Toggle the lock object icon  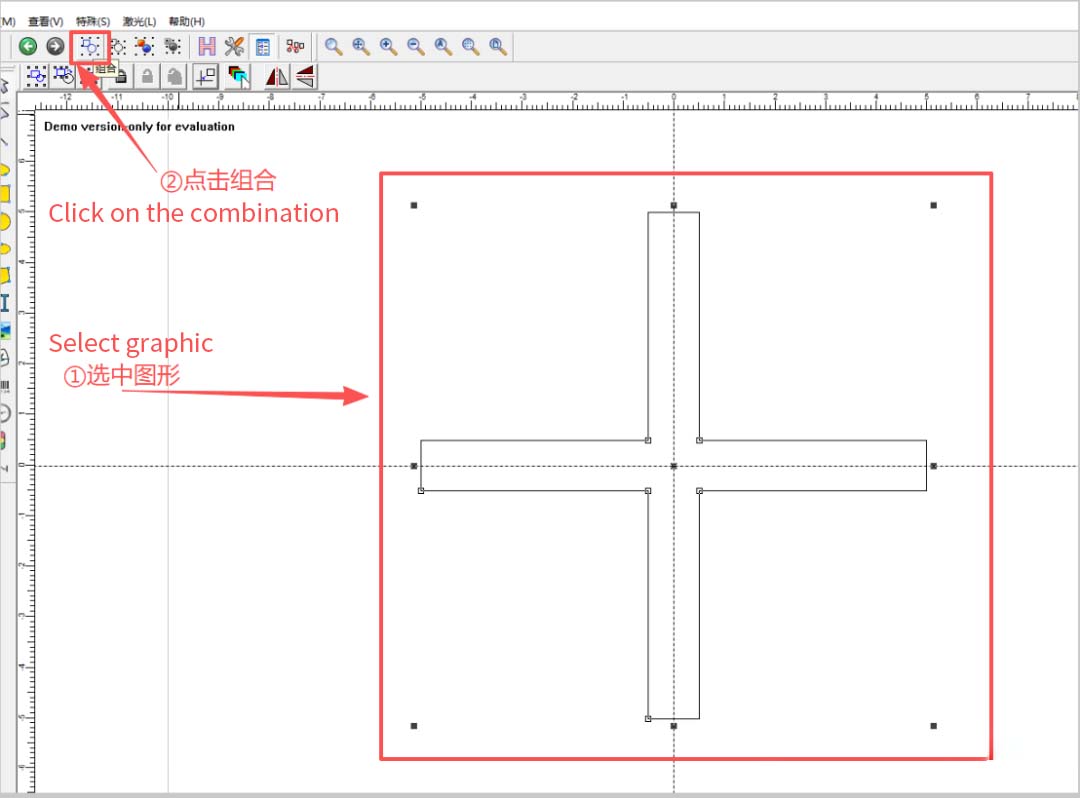coord(145,75)
